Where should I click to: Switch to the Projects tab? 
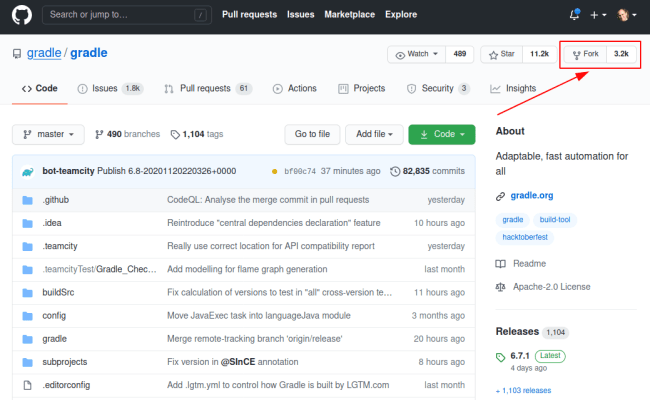tap(361, 88)
